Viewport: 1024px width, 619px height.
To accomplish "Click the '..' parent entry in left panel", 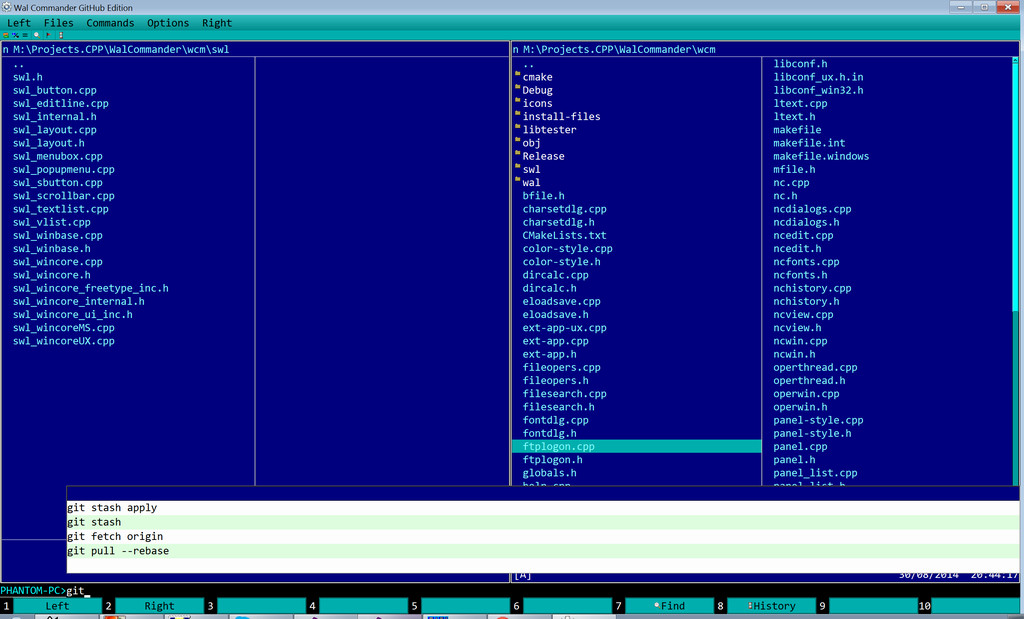I will click(18, 64).
